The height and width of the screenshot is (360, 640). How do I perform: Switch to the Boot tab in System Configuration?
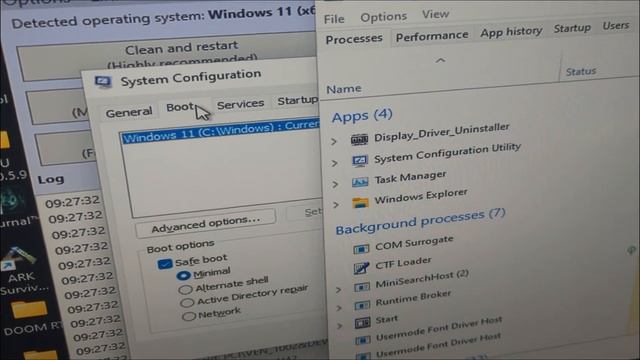pos(180,107)
